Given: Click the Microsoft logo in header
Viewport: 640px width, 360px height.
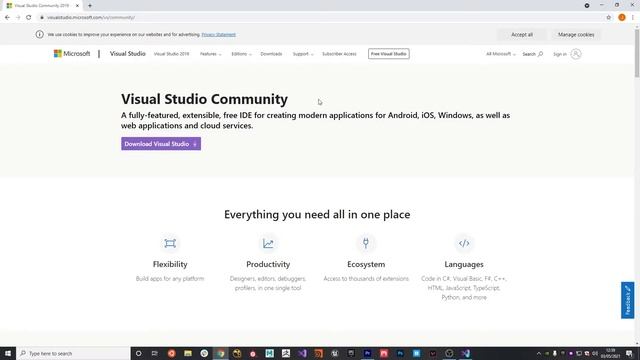Looking at the screenshot, I should pyautogui.click(x=72, y=53).
